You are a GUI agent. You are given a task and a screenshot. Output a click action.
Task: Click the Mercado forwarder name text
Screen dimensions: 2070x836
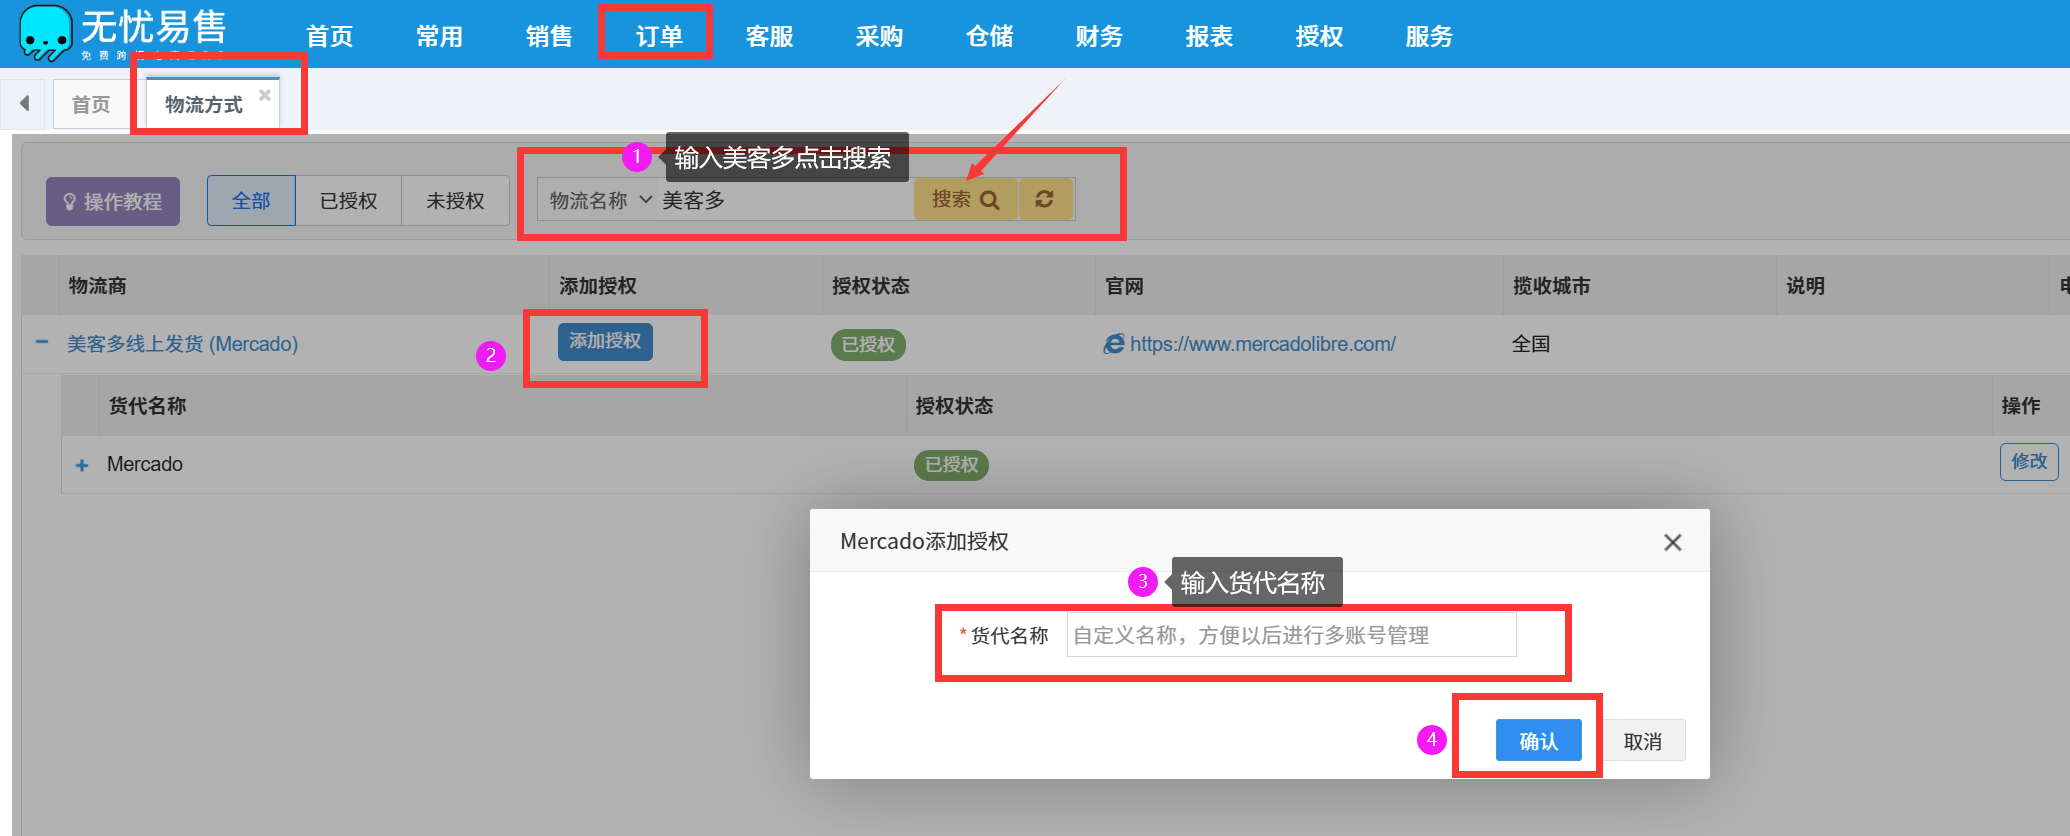pyautogui.click(x=145, y=464)
